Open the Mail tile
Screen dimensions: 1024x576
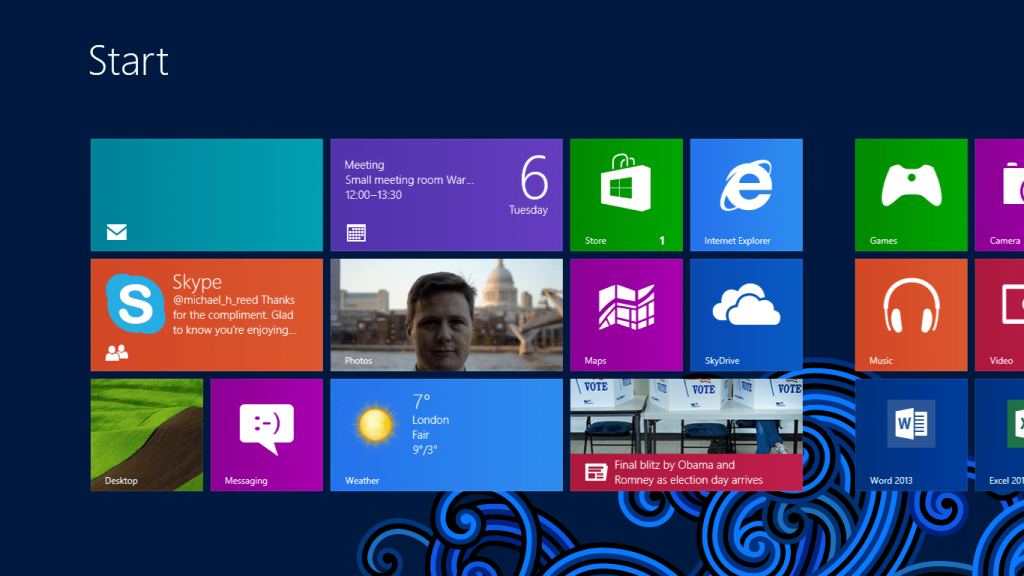206,195
